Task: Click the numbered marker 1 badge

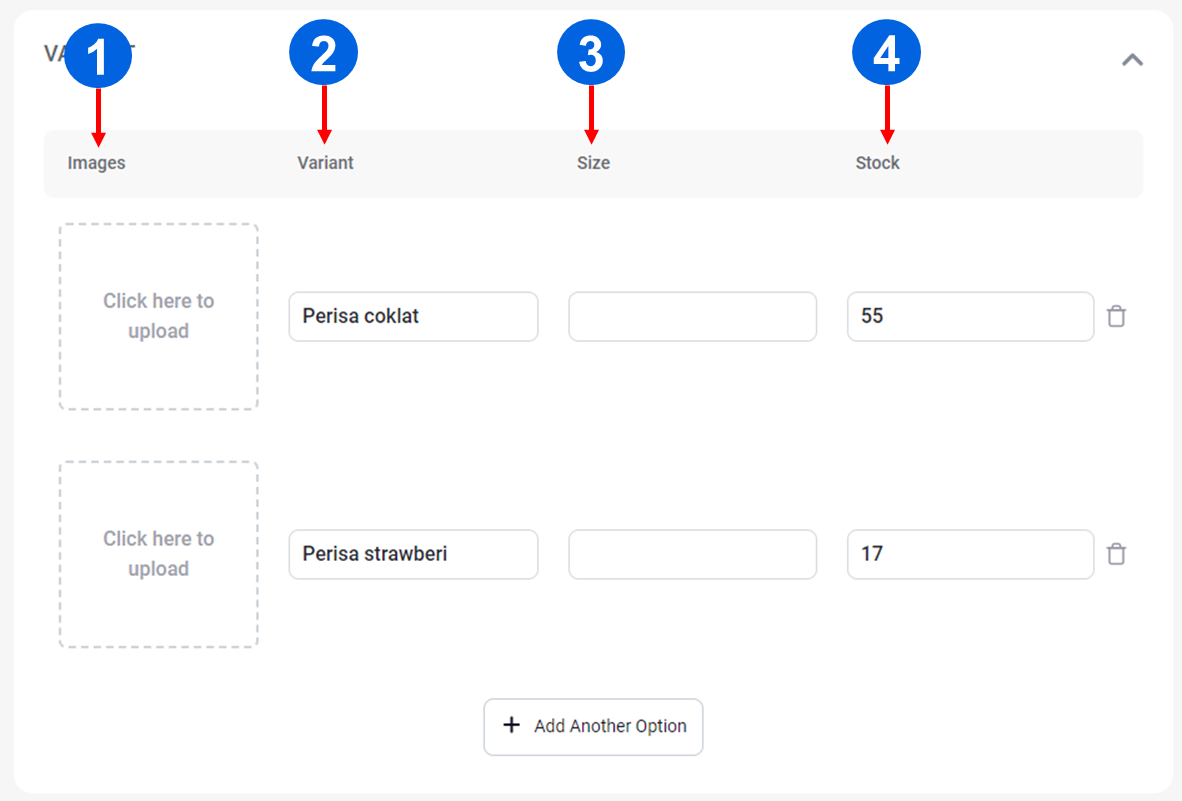Action: [x=98, y=54]
